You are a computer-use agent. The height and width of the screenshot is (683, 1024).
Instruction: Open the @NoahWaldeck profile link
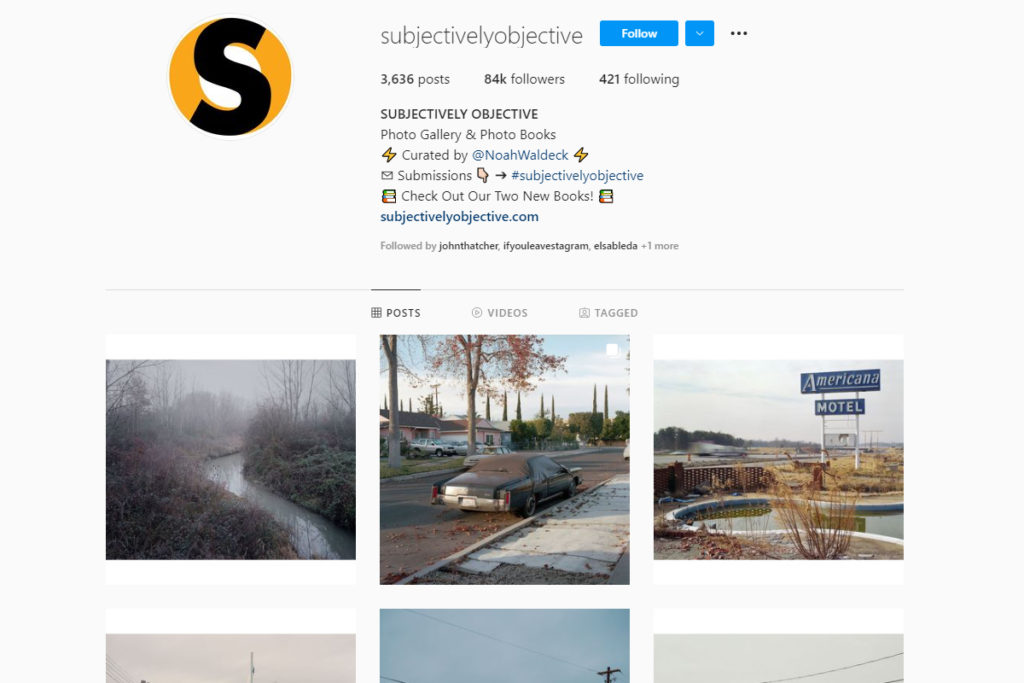(x=520, y=155)
